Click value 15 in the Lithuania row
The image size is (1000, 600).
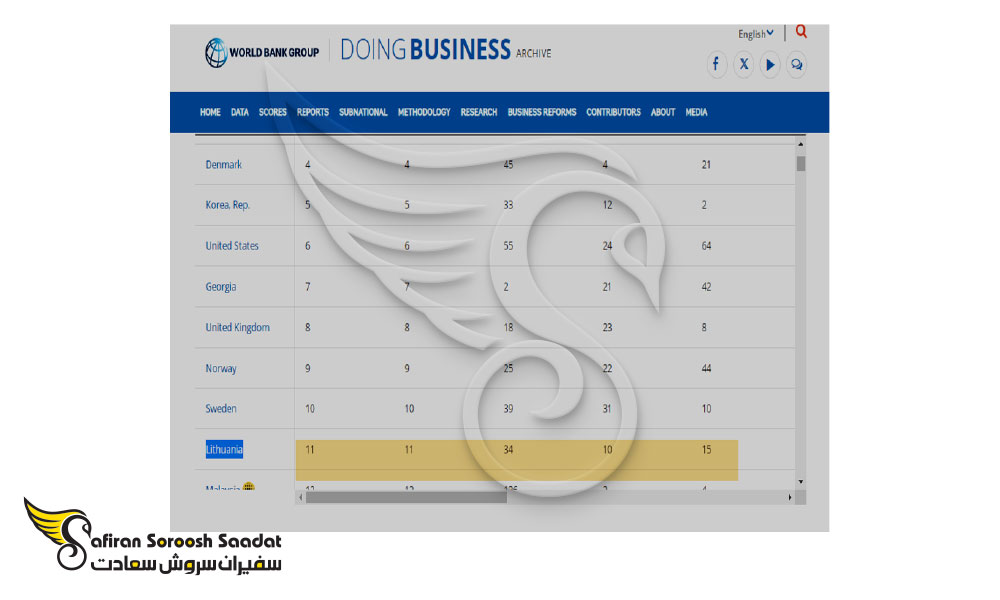[x=706, y=450]
